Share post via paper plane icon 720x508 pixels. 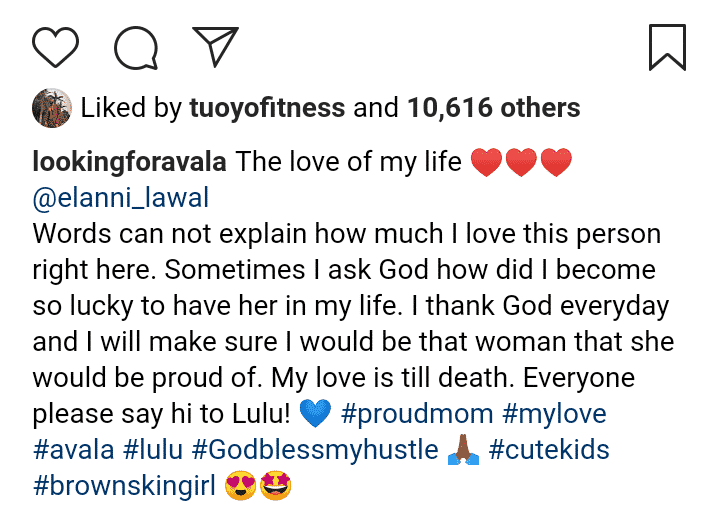(215, 46)
